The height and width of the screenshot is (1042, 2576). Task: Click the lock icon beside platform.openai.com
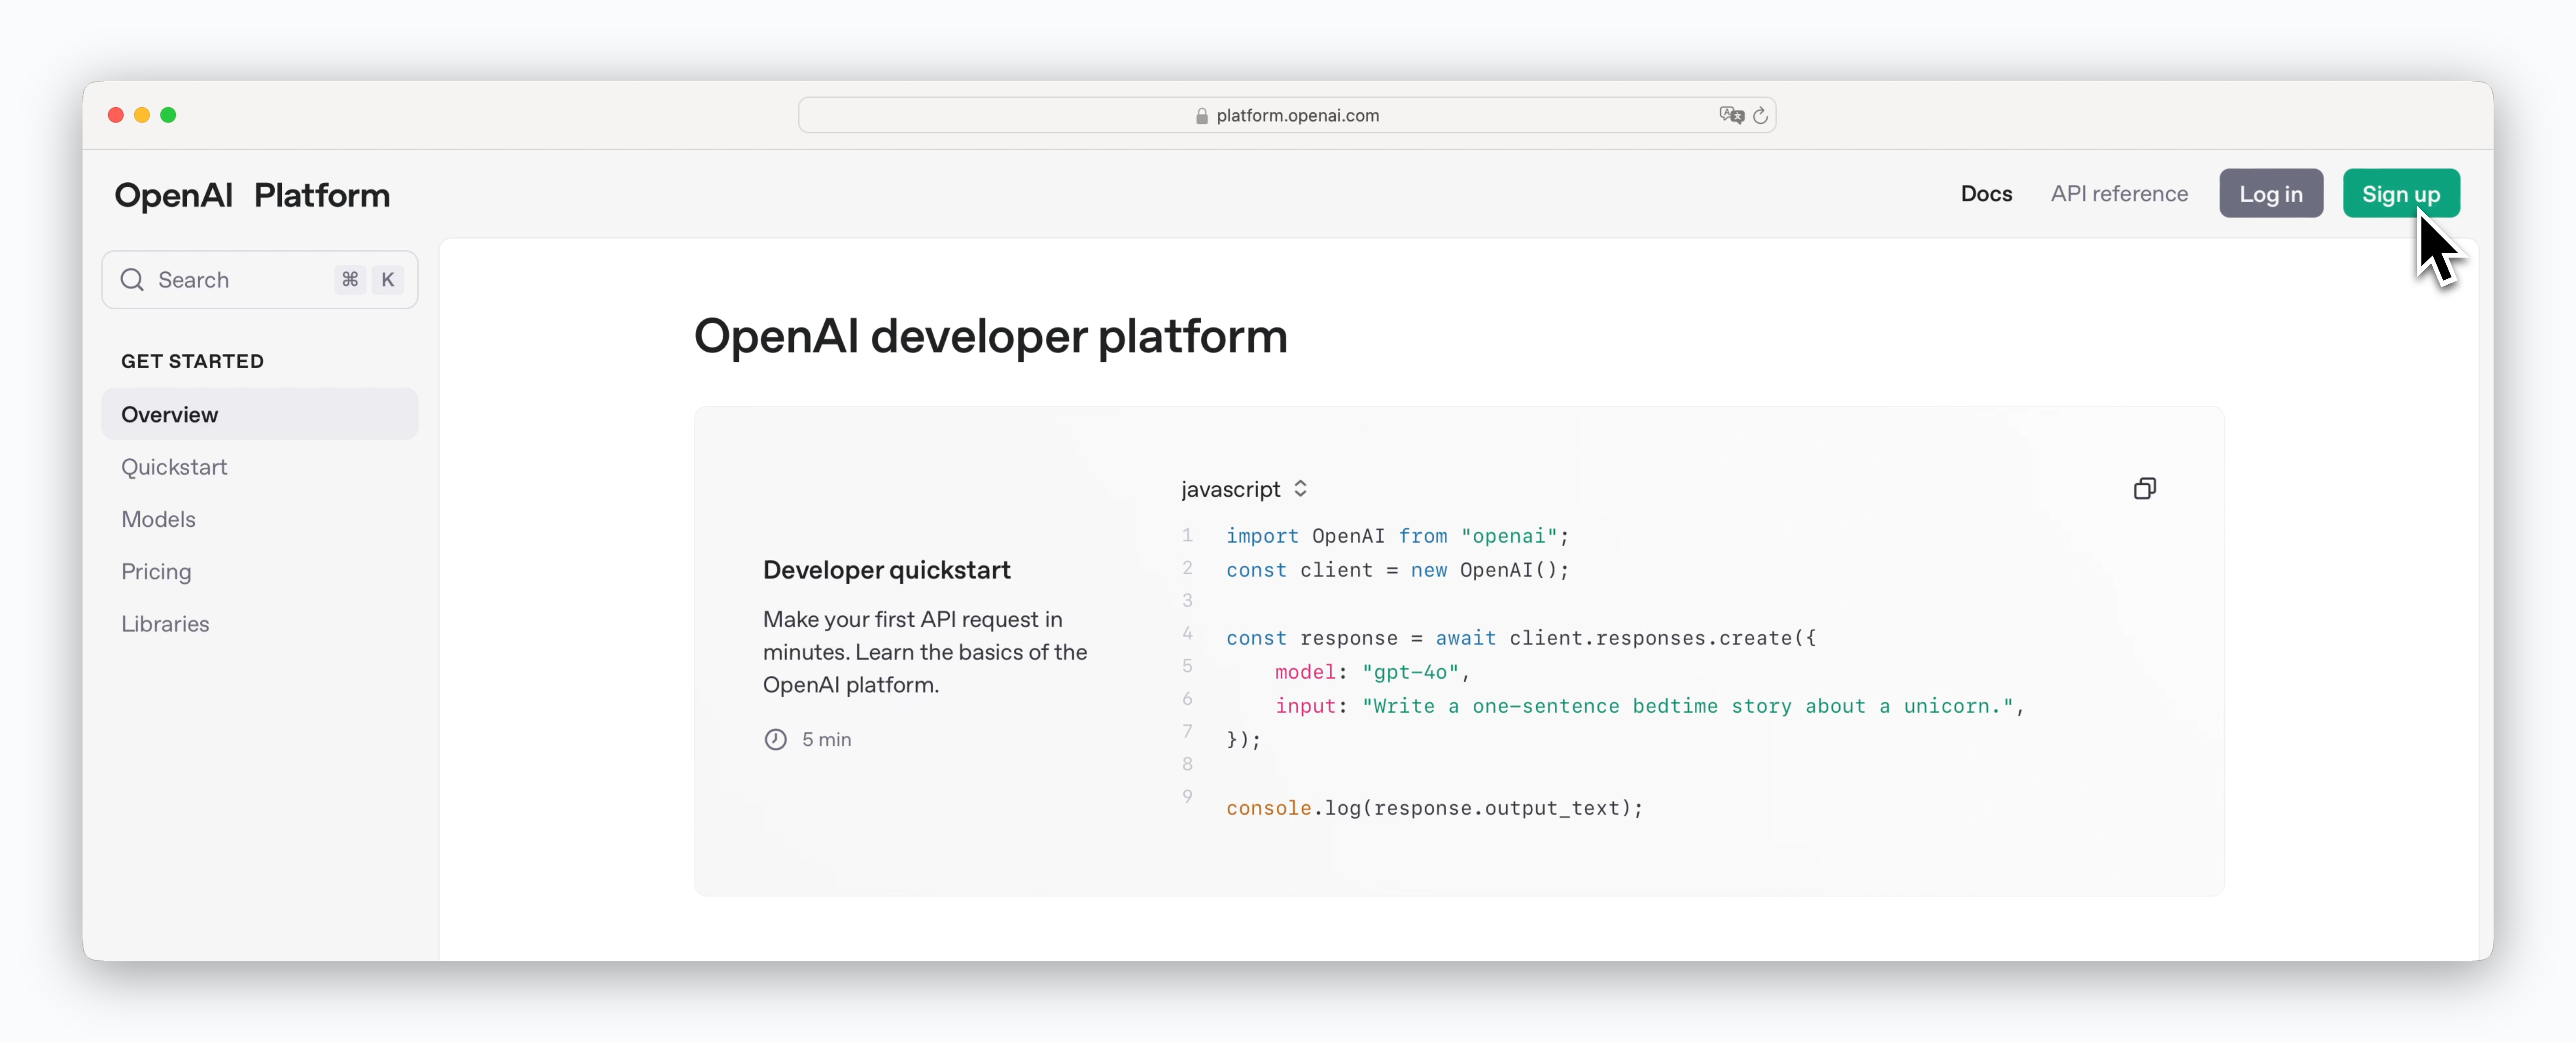(1201, 116)
